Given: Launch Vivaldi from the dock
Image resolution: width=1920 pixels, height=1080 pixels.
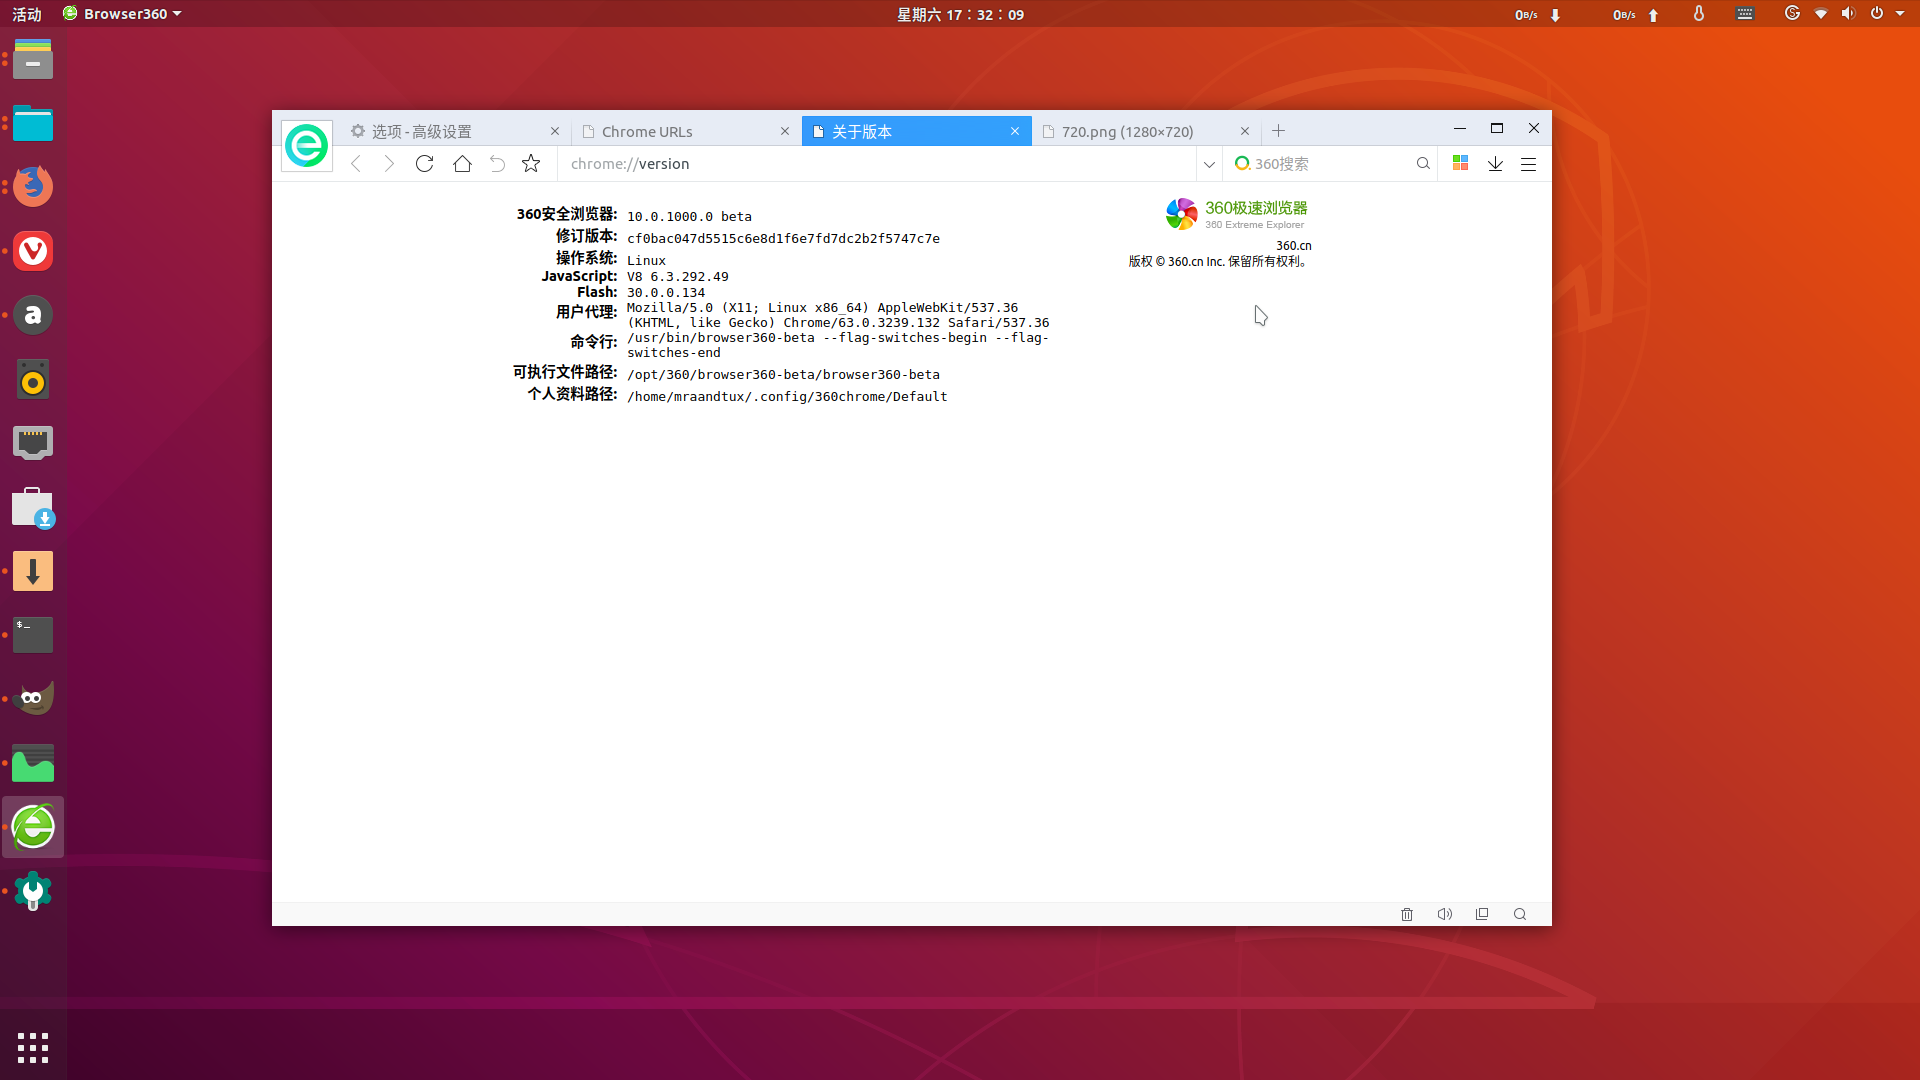Looking at the screenshot, I should (33, 251).
